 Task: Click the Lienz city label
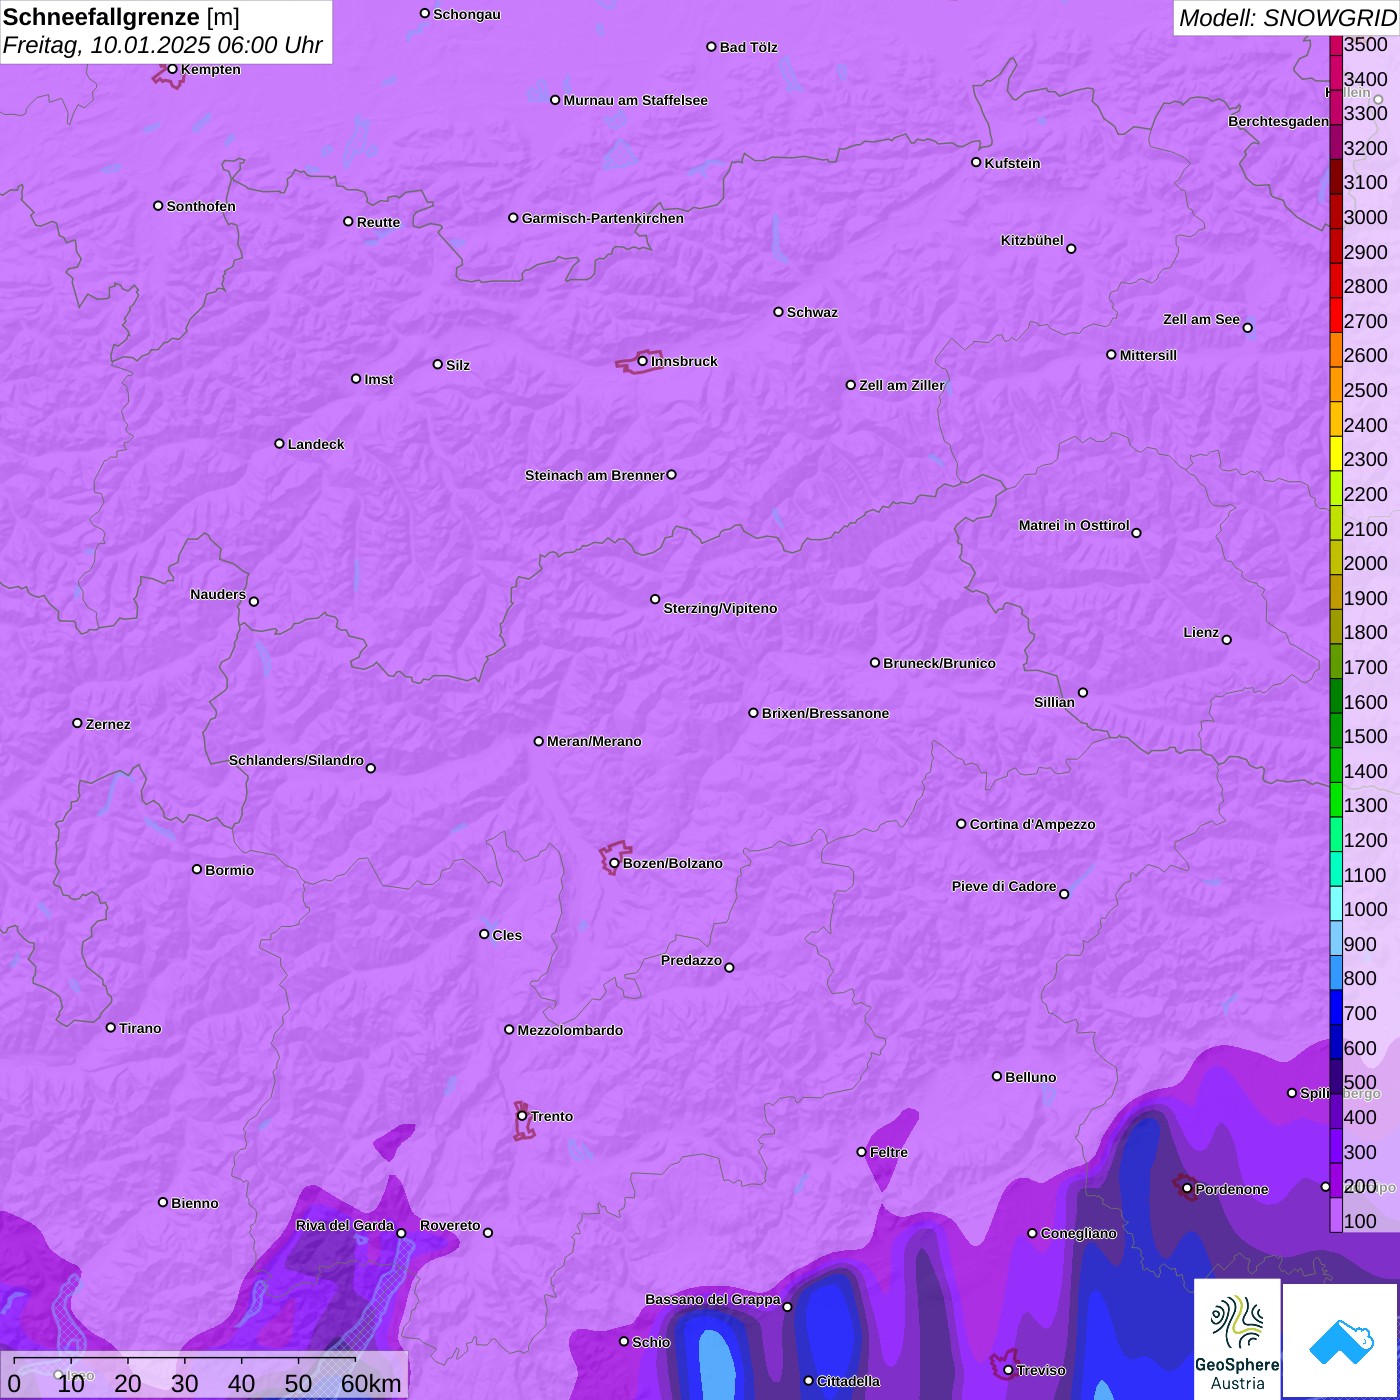click(x=1201, y=632)
